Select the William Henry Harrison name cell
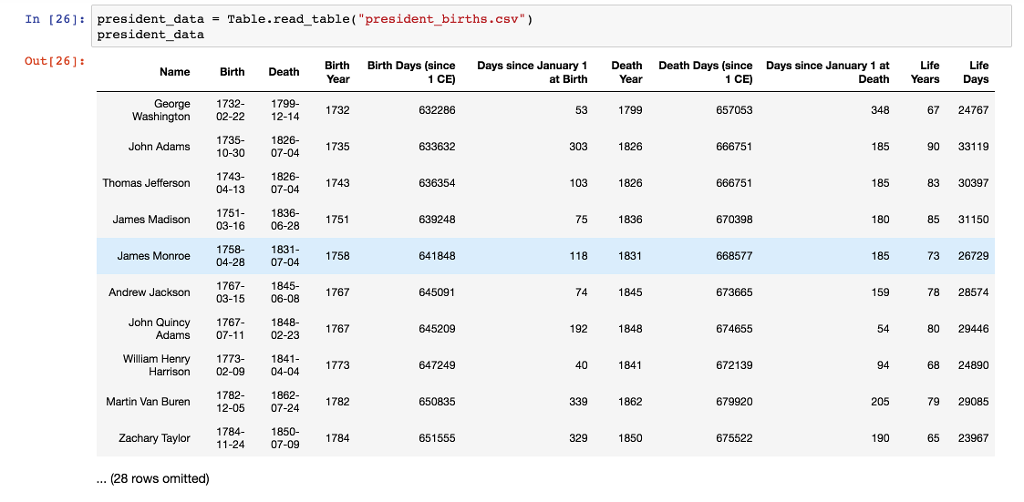 [x=157, y=366]
